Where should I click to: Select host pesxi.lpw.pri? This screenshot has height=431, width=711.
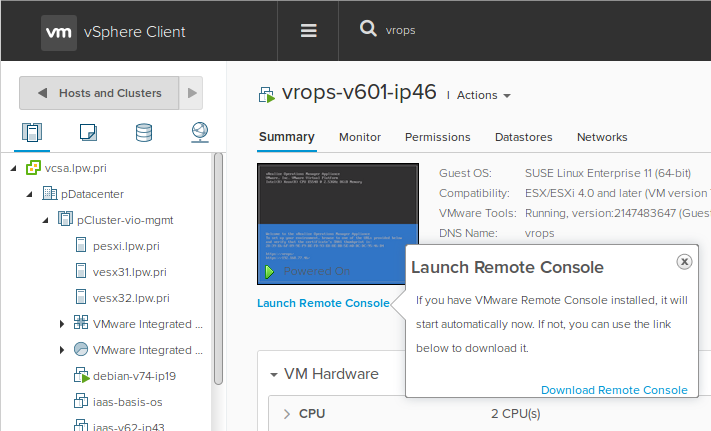point(126,246)
